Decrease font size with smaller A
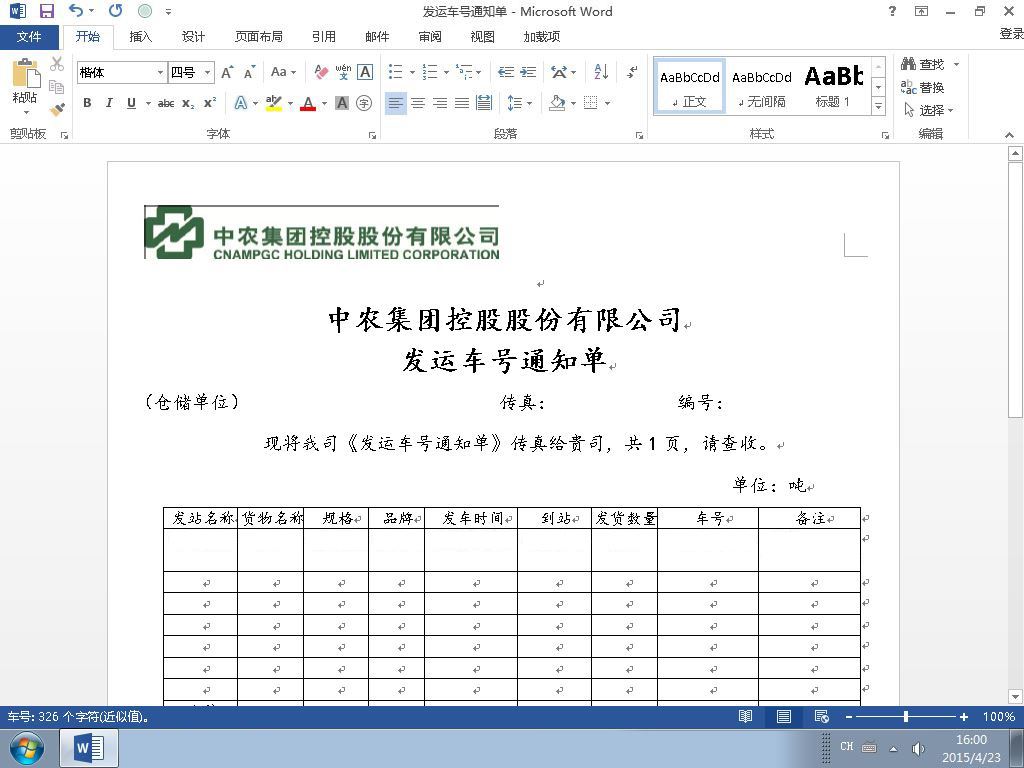This screenshot has height=768, width=1024. 249,72
